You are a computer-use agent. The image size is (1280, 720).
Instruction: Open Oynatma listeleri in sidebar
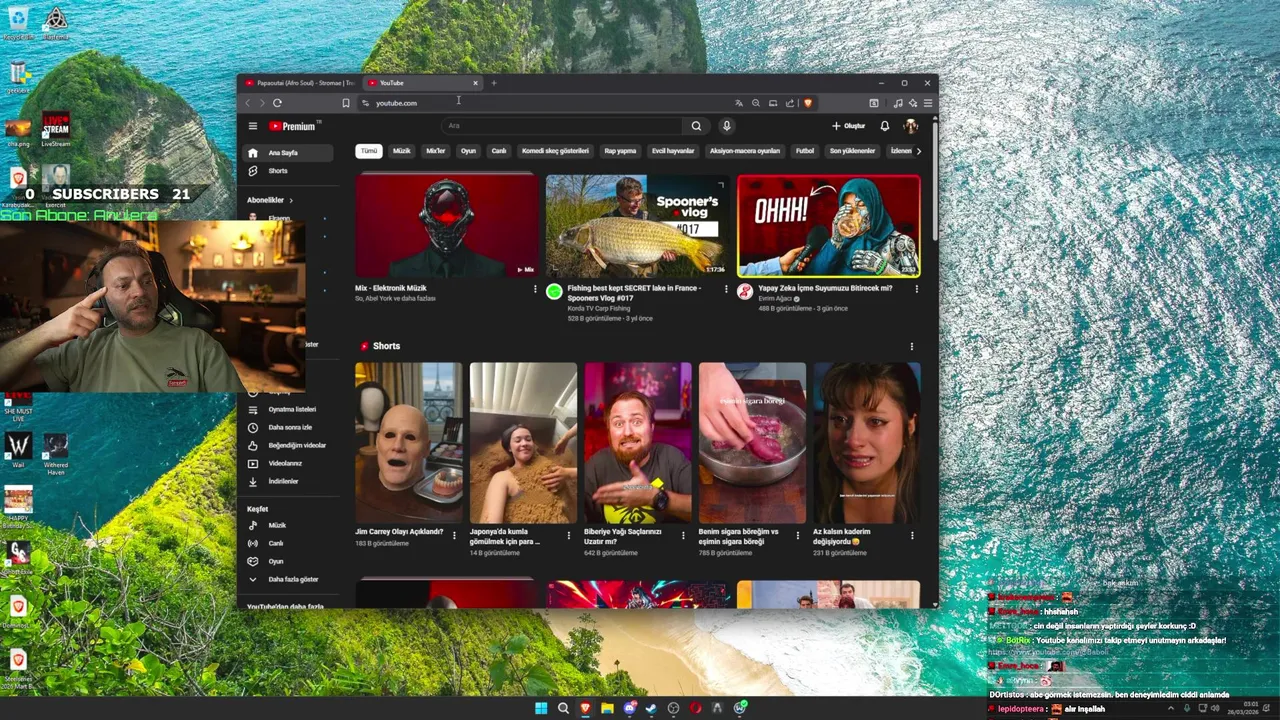290,409
